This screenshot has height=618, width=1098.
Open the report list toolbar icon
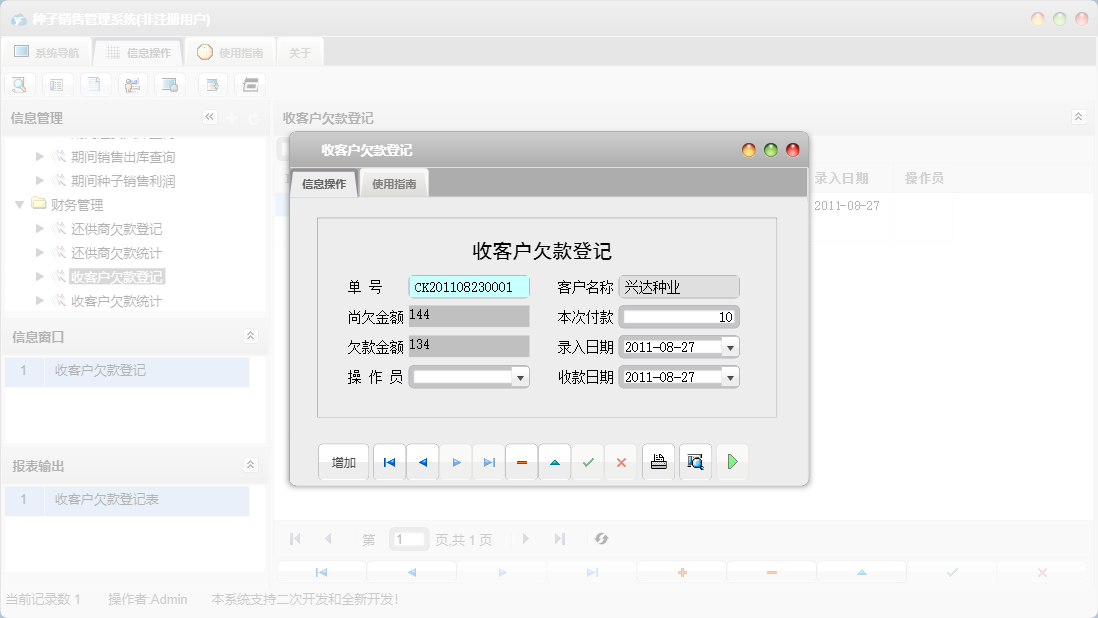point(57,84)
